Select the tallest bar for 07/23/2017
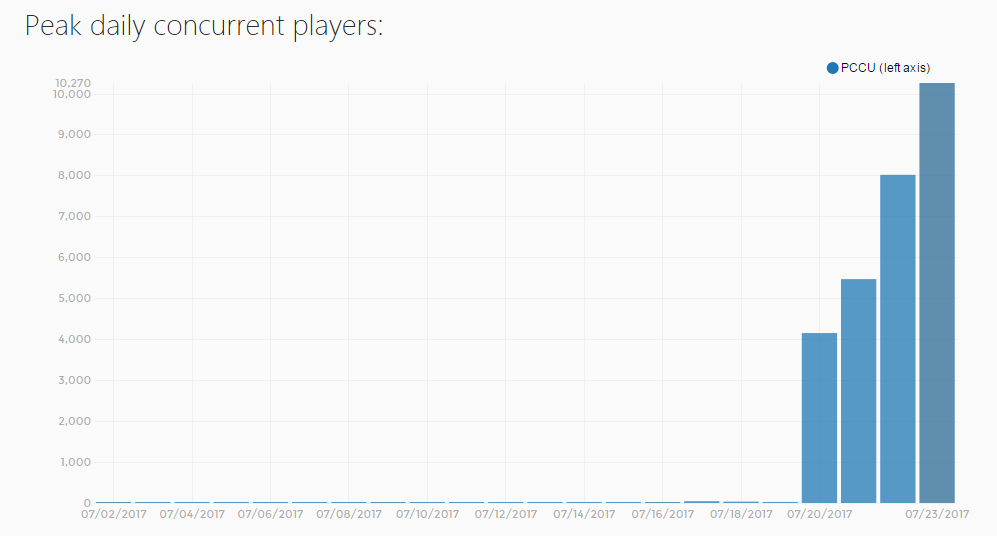This screenshot has height=536, width=997. tap(937, 293)
